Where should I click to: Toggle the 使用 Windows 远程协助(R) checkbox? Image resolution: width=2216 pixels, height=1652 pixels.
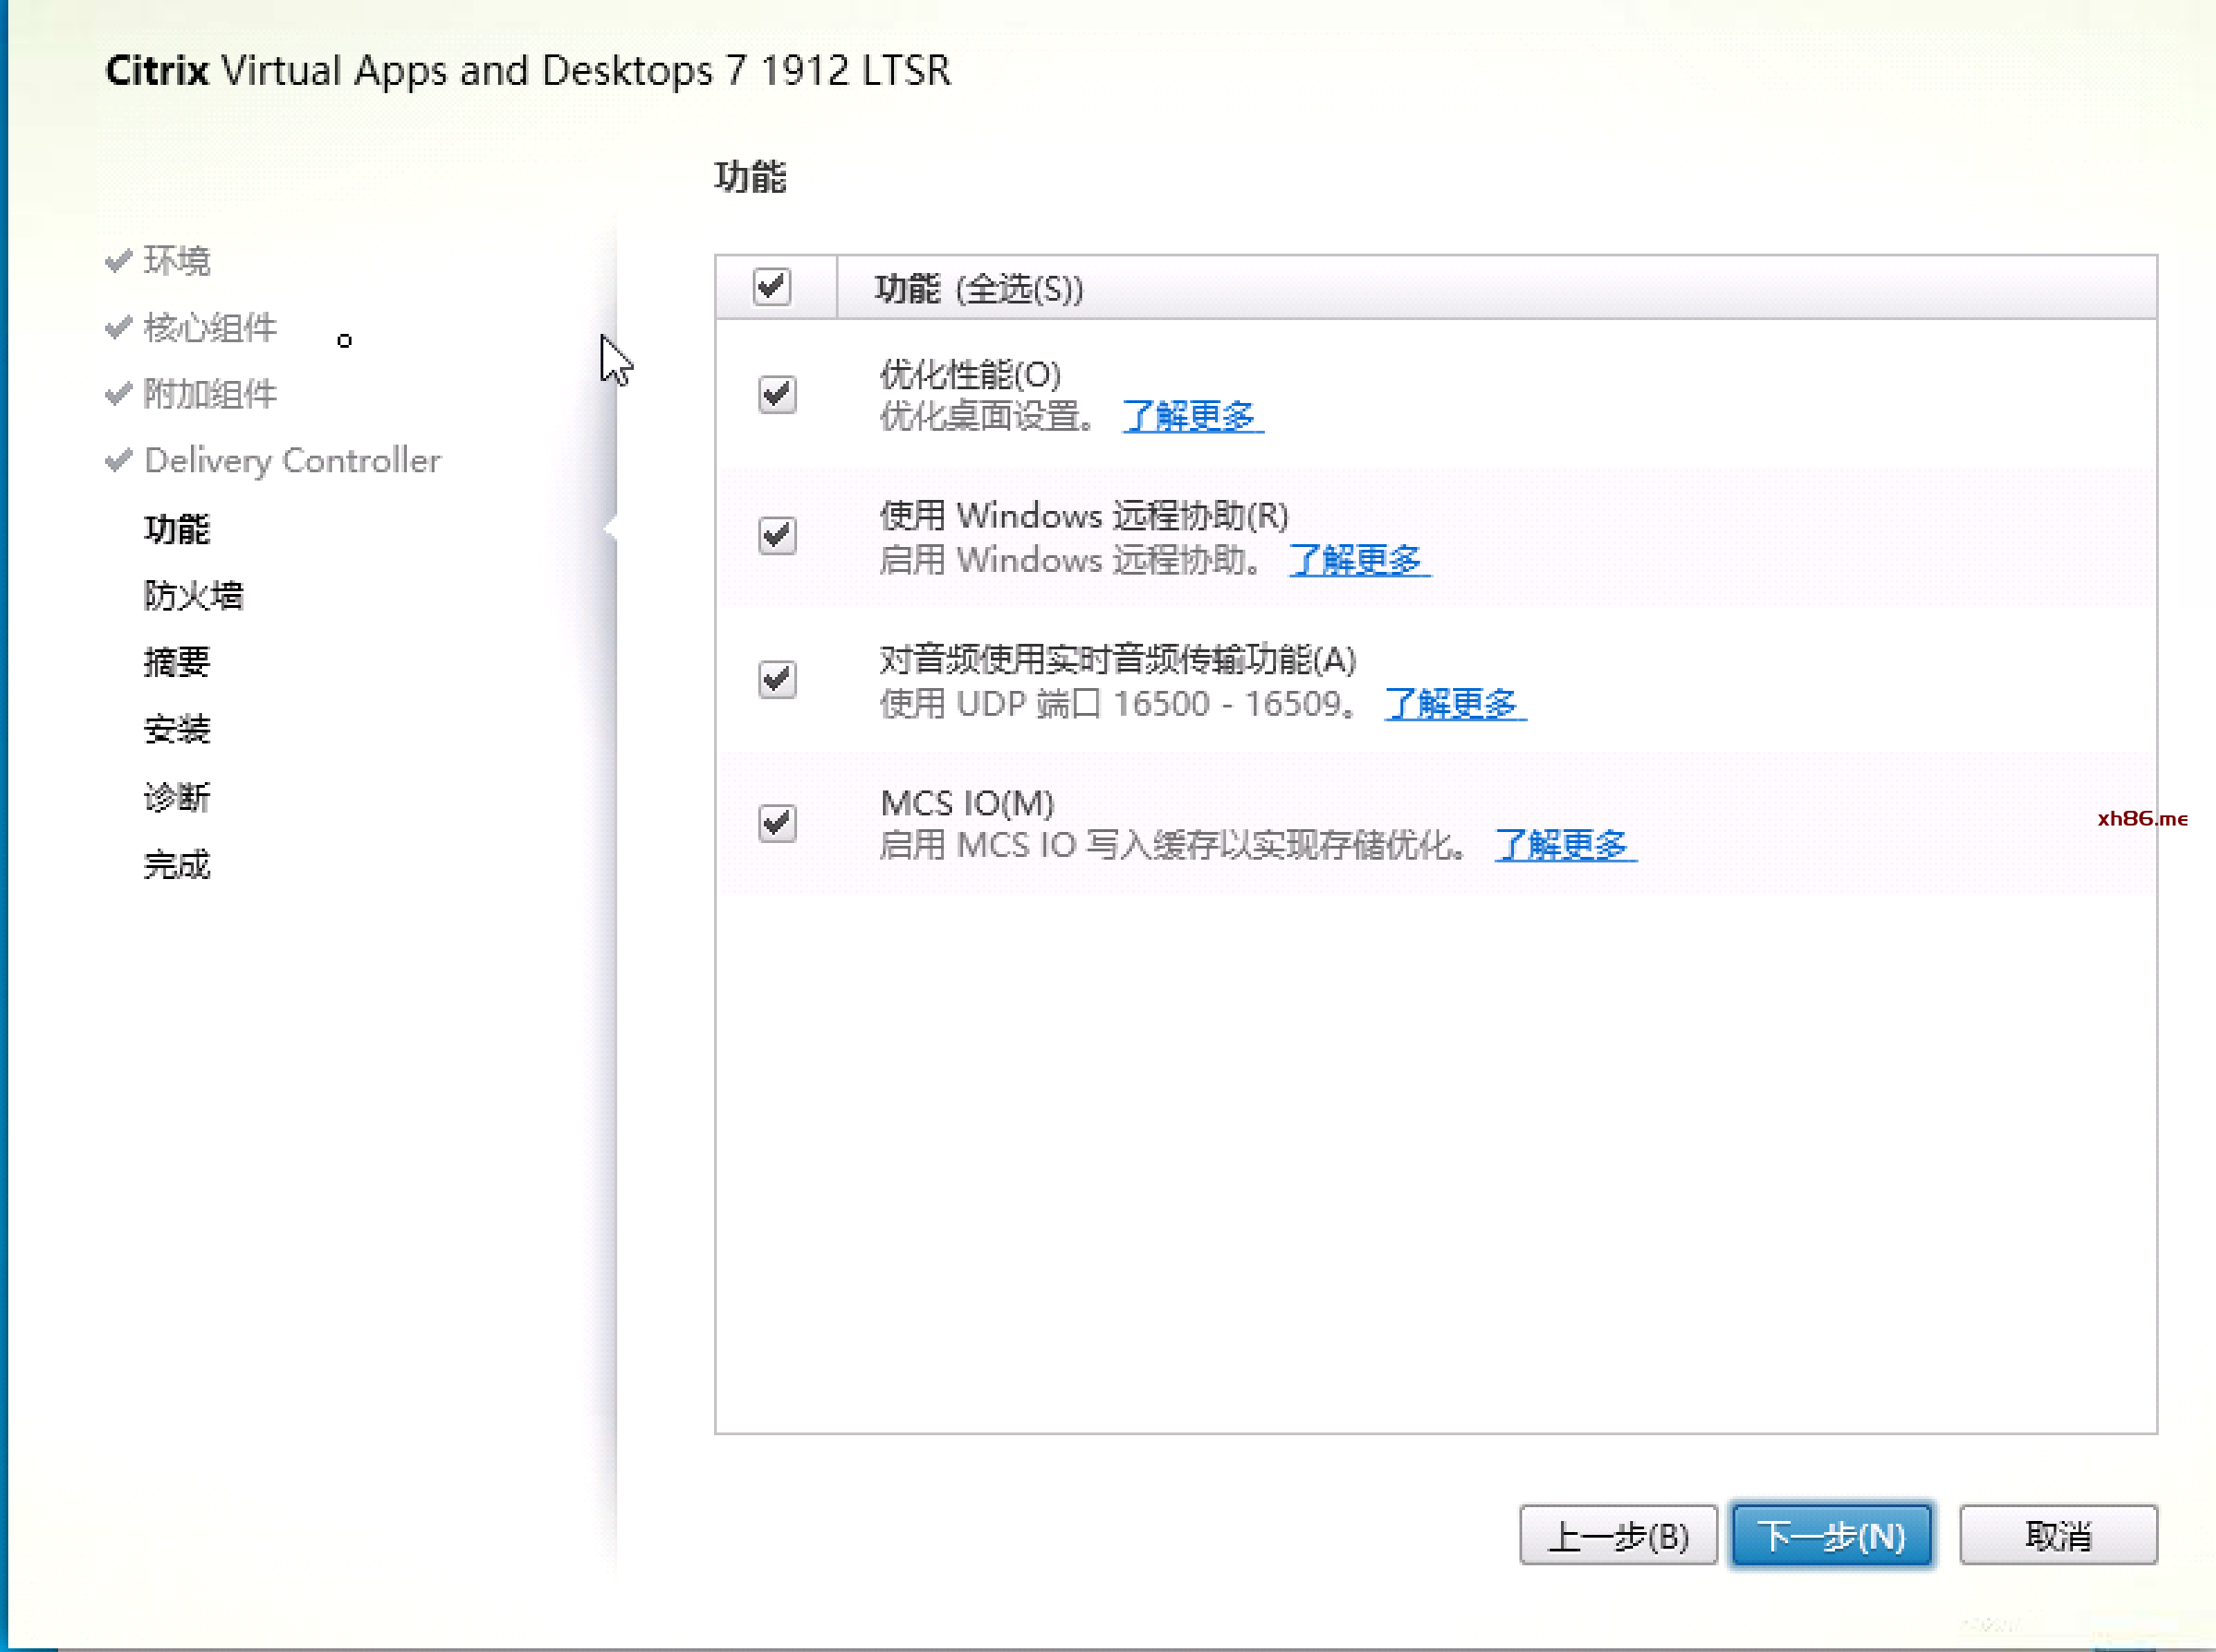777,536
